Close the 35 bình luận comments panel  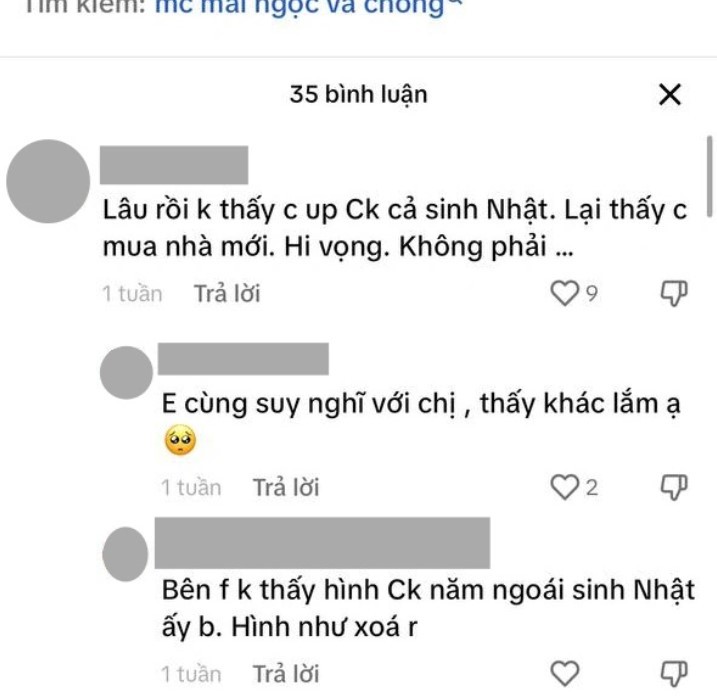670,94
